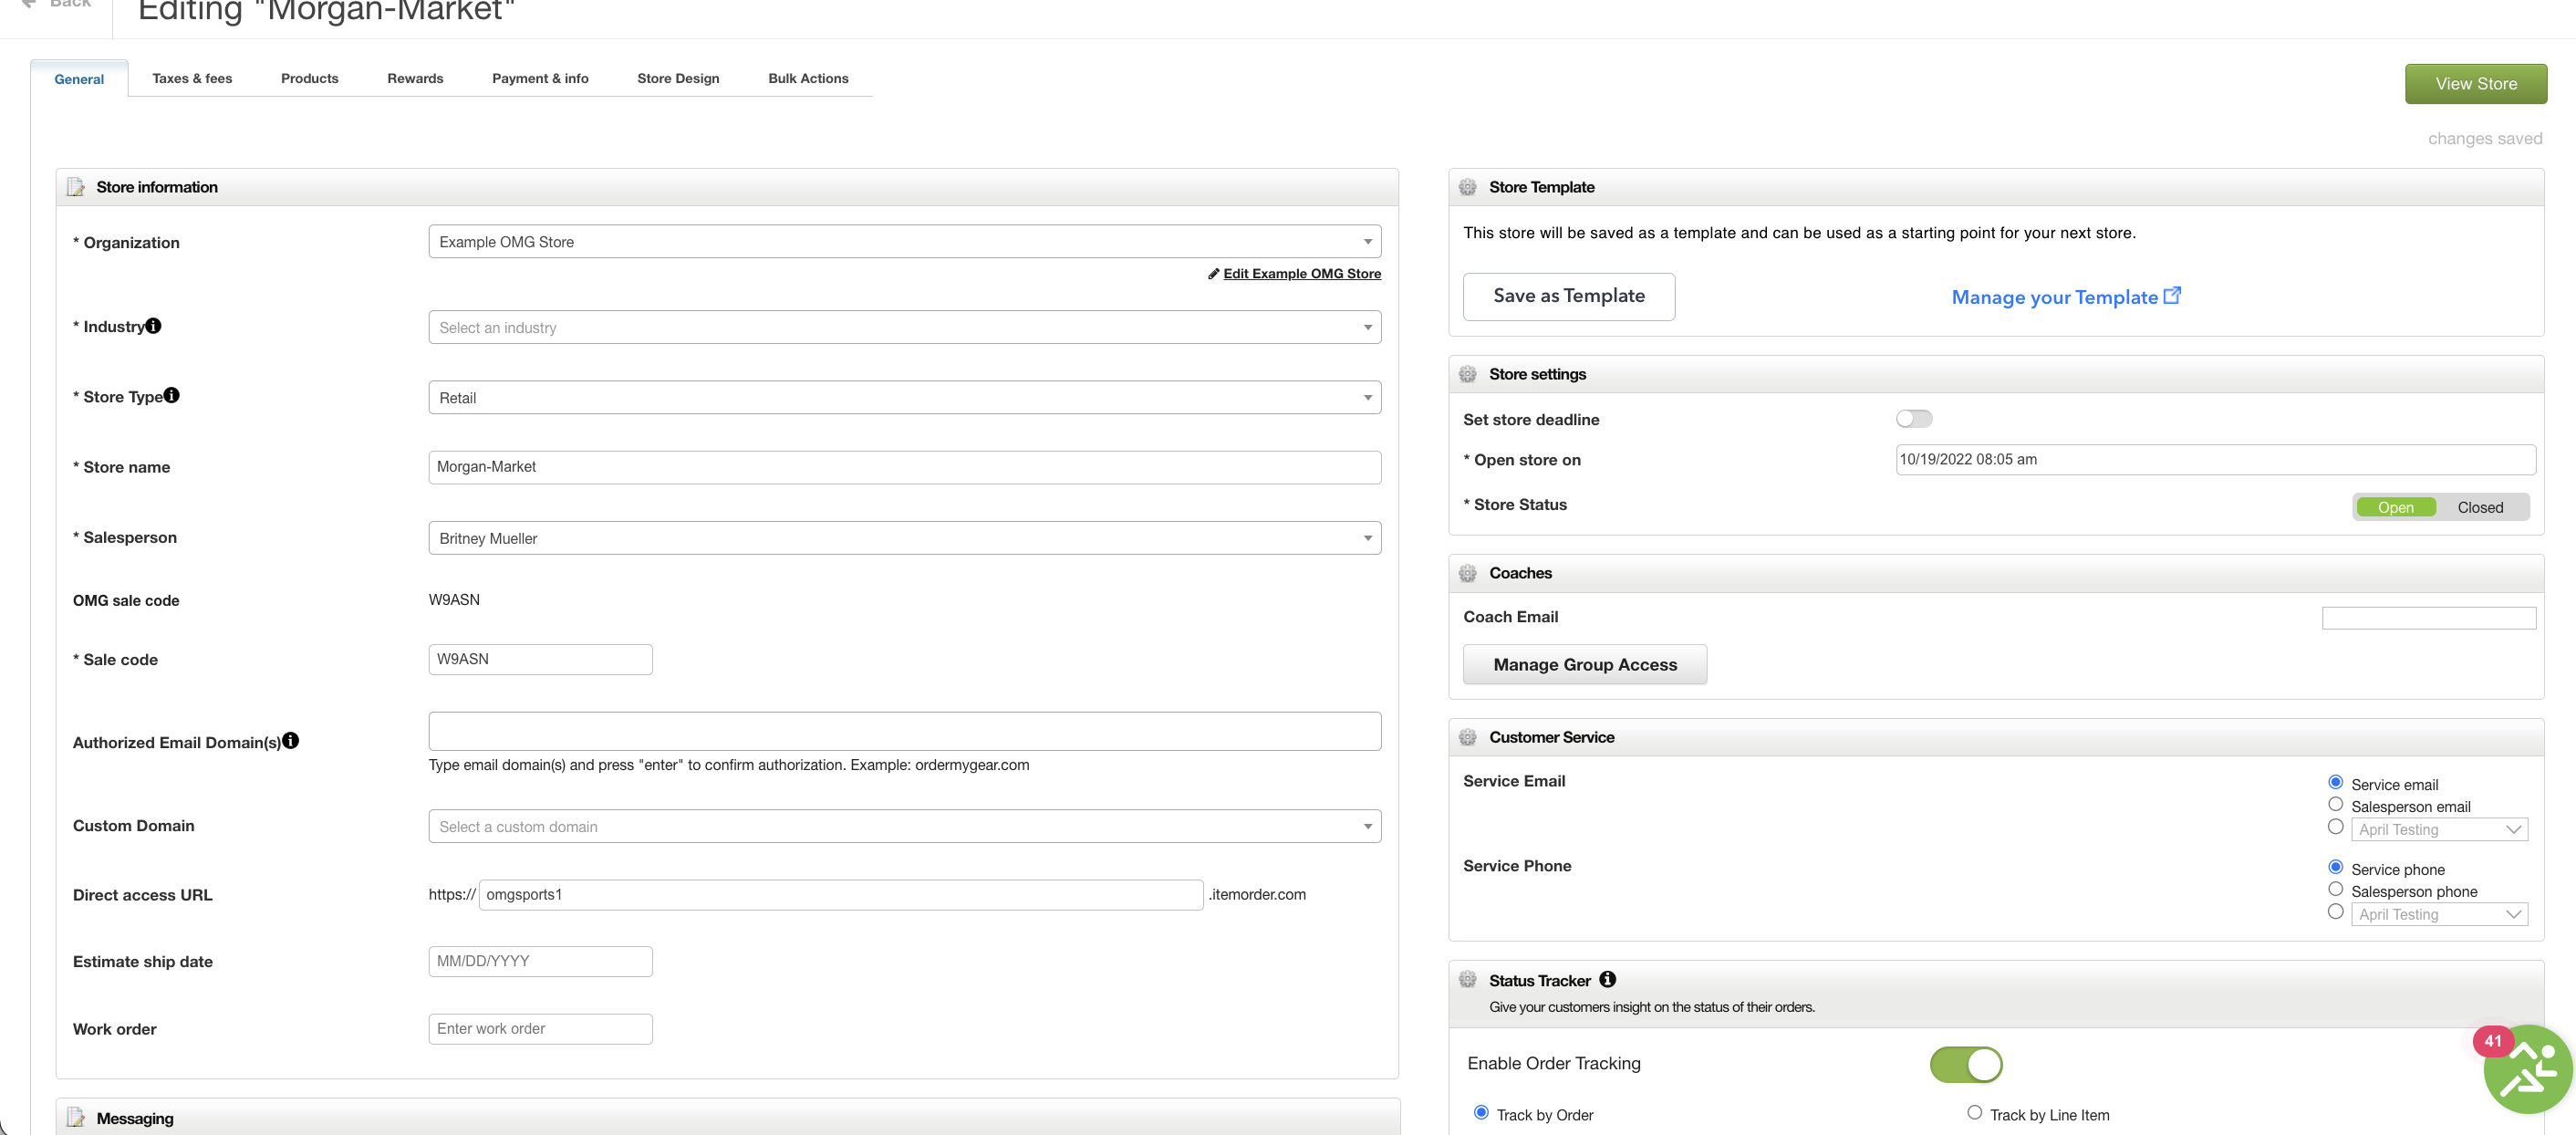
Task: Click the Store name input field
Action: point(905,467)
